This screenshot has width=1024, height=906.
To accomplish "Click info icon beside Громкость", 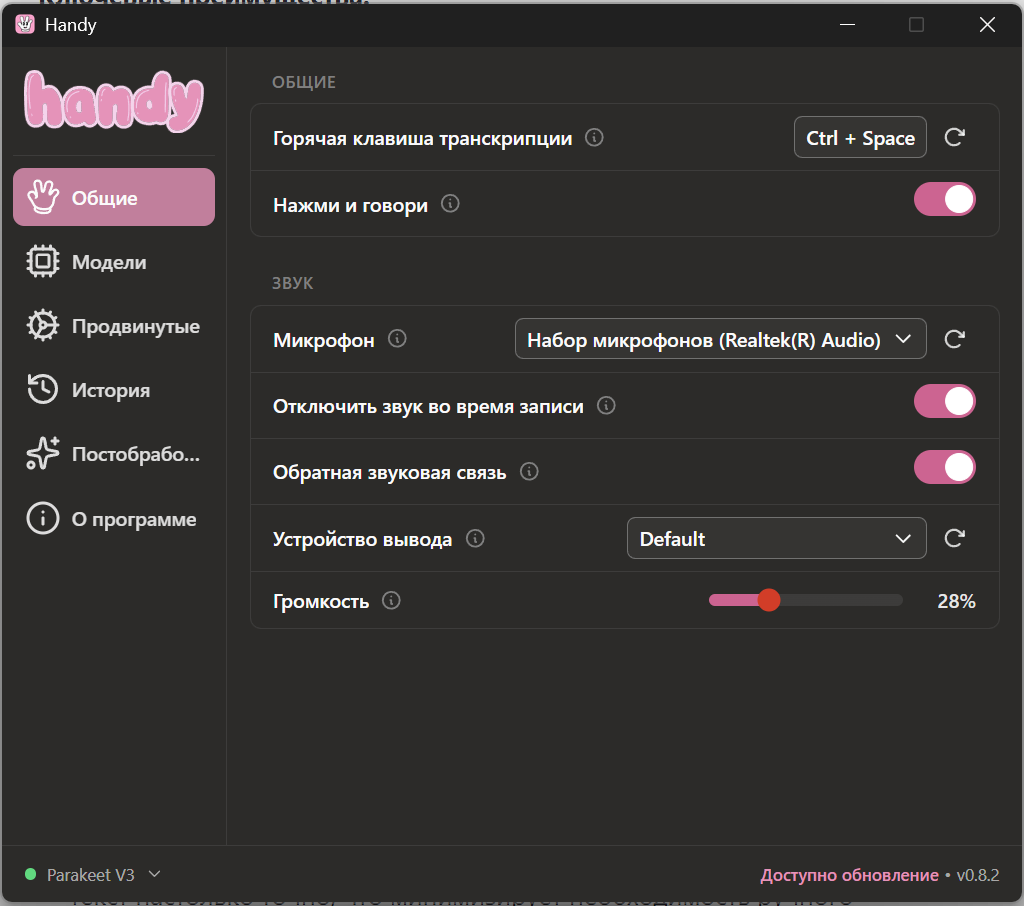I will click(391, 600).
